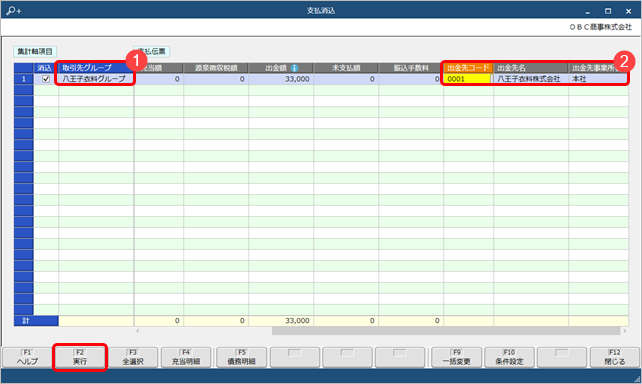Click the horizontal scrollbar right arrow
The image size is (642, 384).
tap(624, 331)
